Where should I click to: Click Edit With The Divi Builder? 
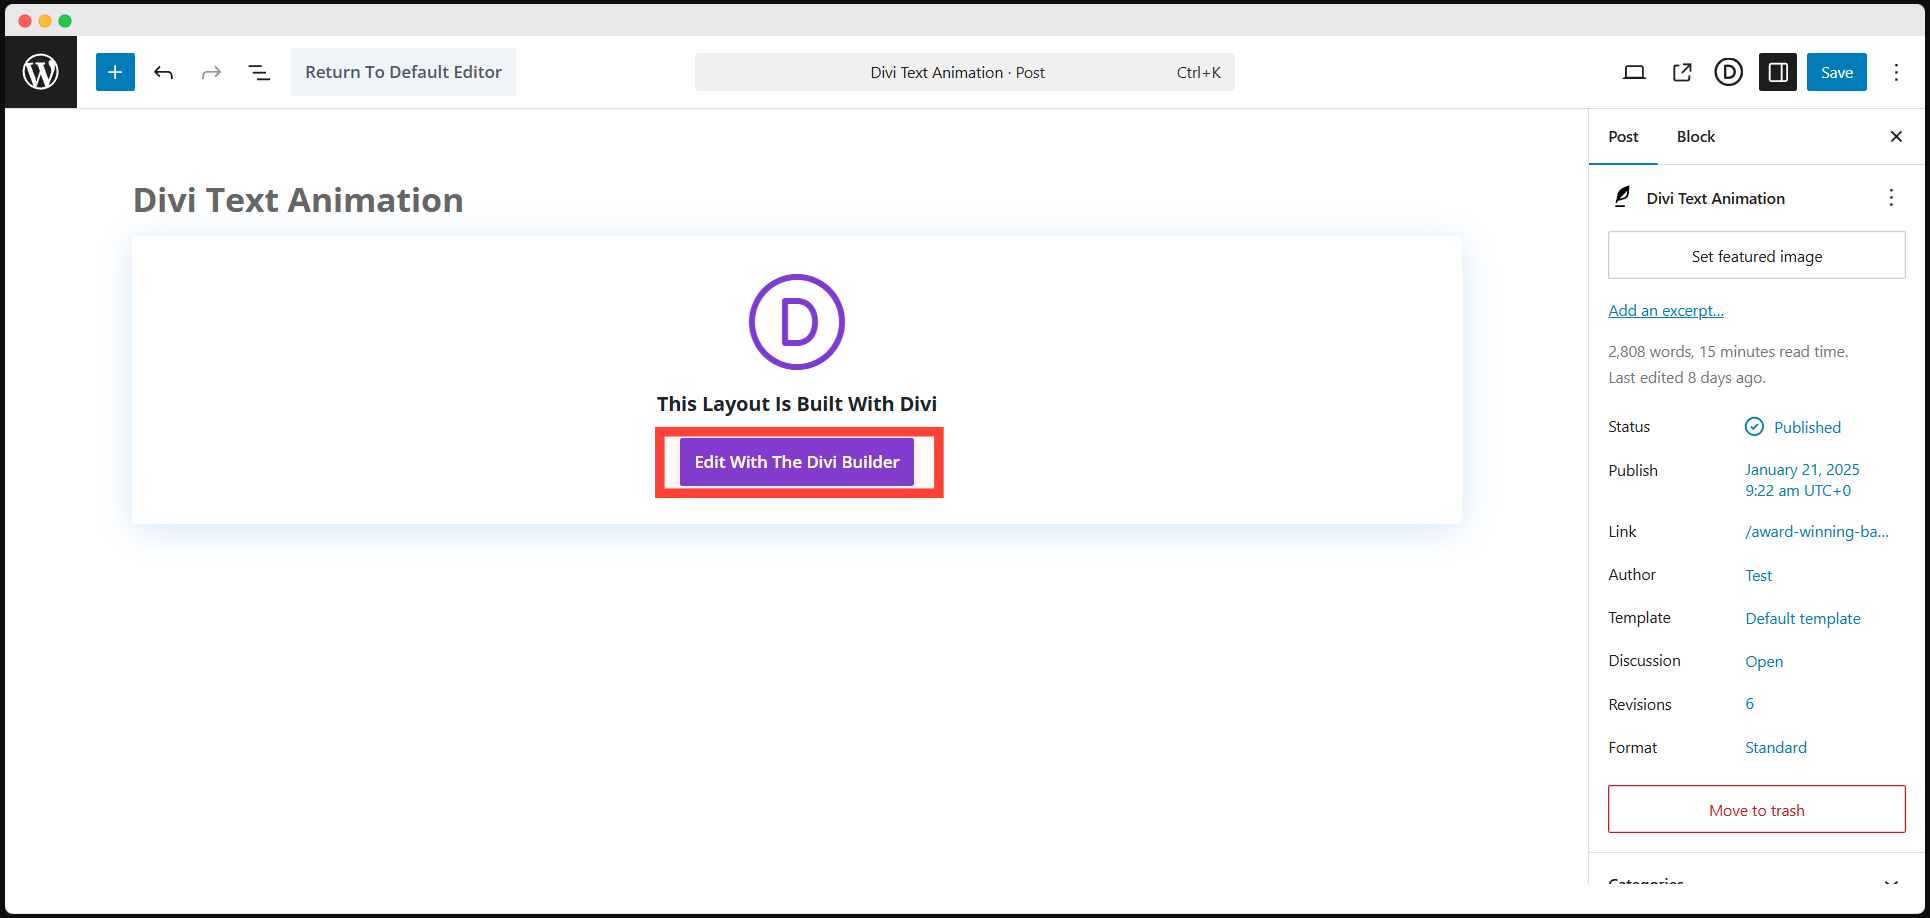[x=797, y=462]
